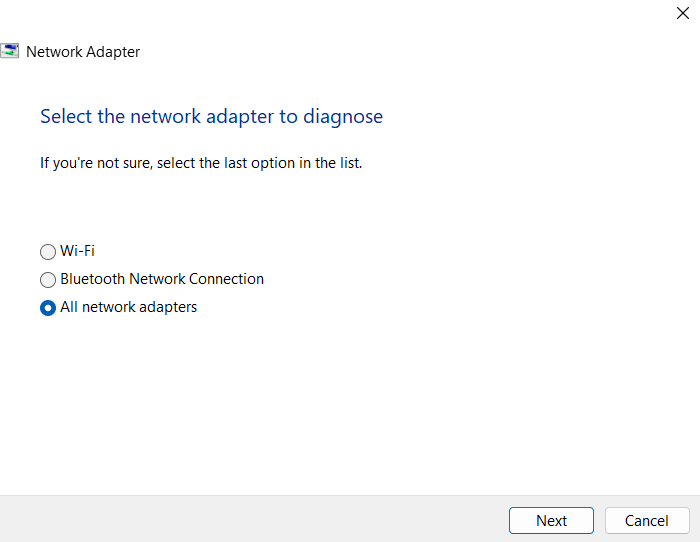Click the word "Adapter" in the window title
Screen dimensions: 700x542
point(113,52)
